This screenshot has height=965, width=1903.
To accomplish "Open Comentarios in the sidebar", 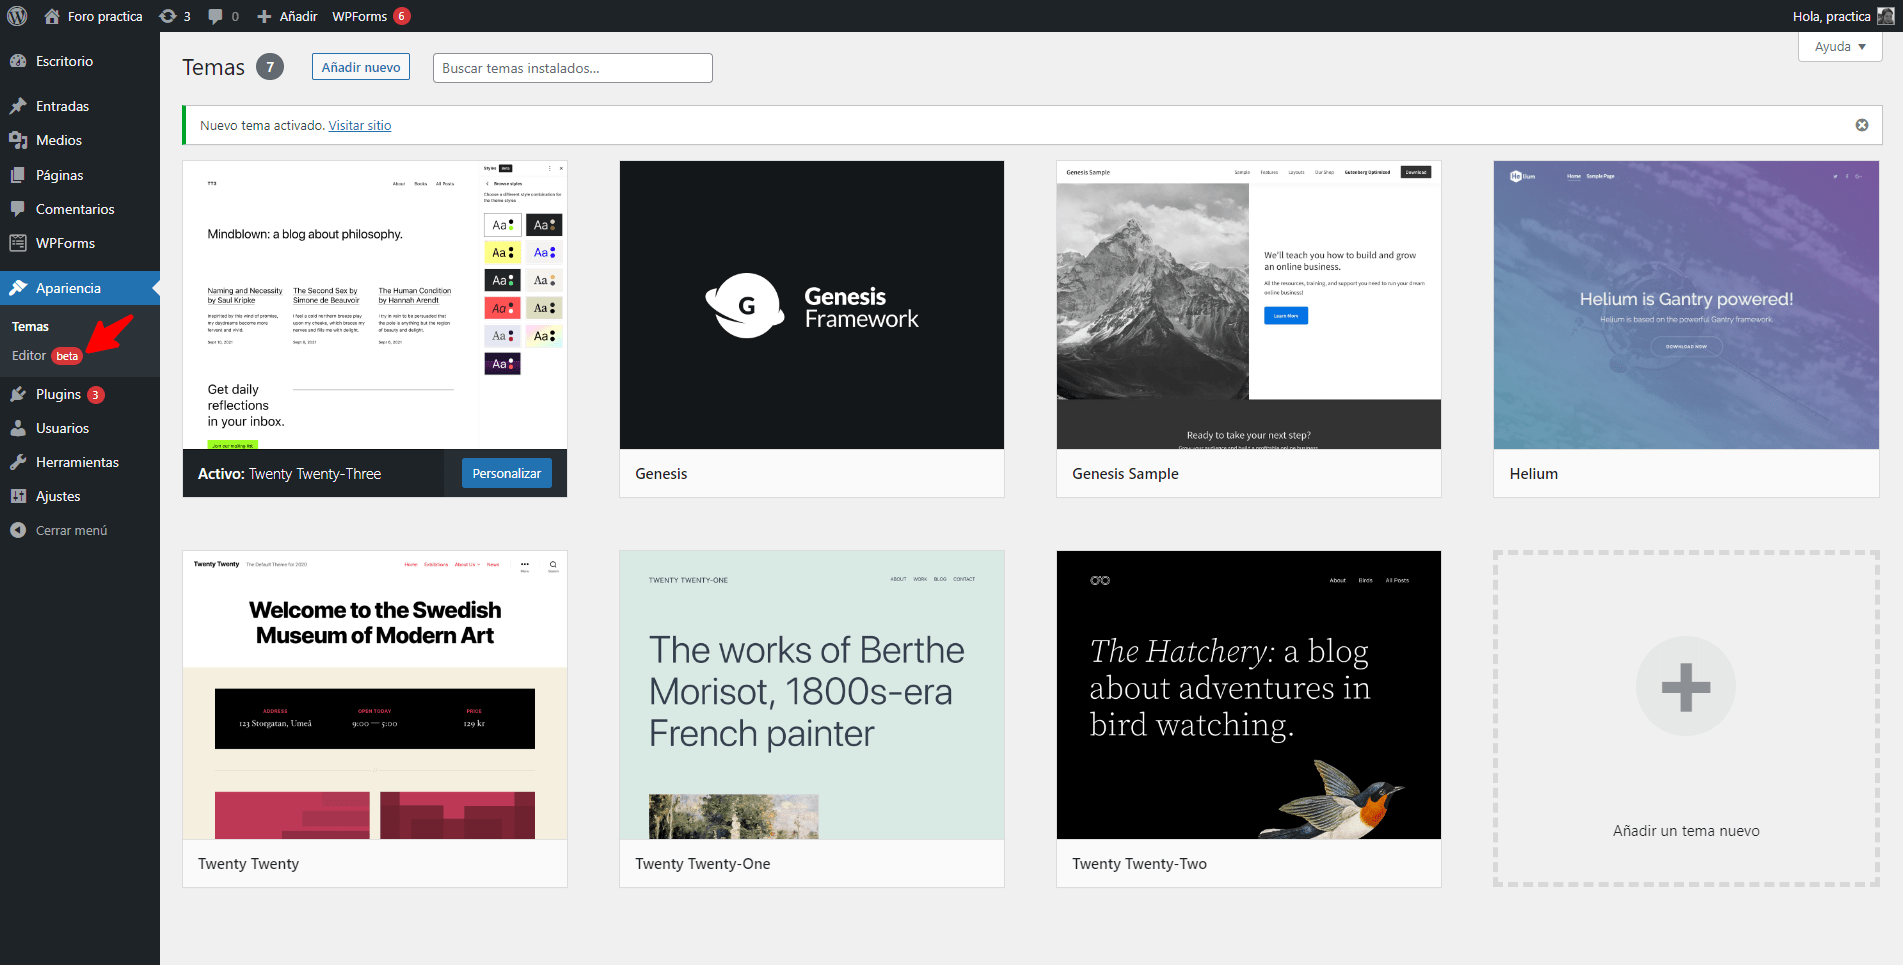I will click(x=75, y=209).
